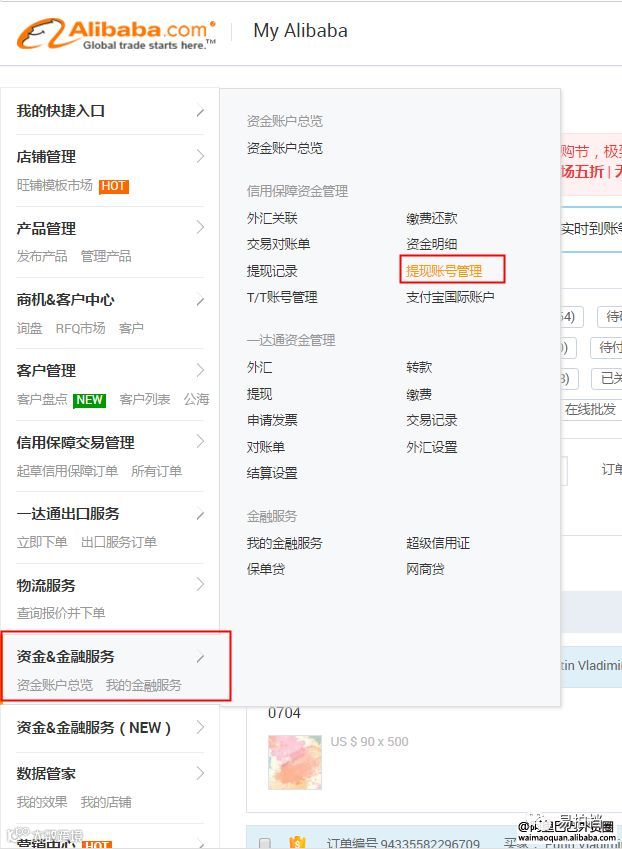Expand 物流服务 chevron arrow
The image size is (622, 849).
200,584
